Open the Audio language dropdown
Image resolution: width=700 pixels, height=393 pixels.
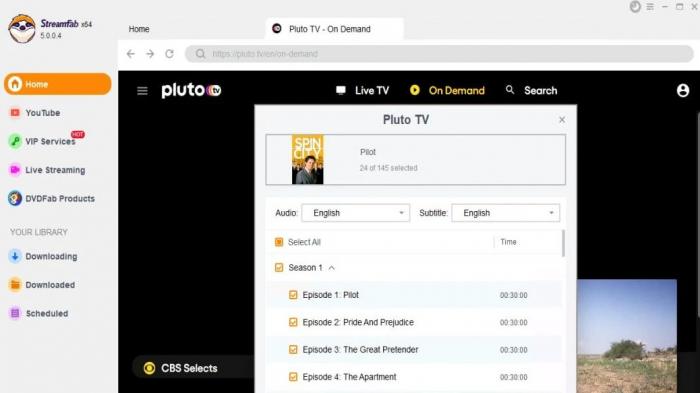click(x=356, y=213)
